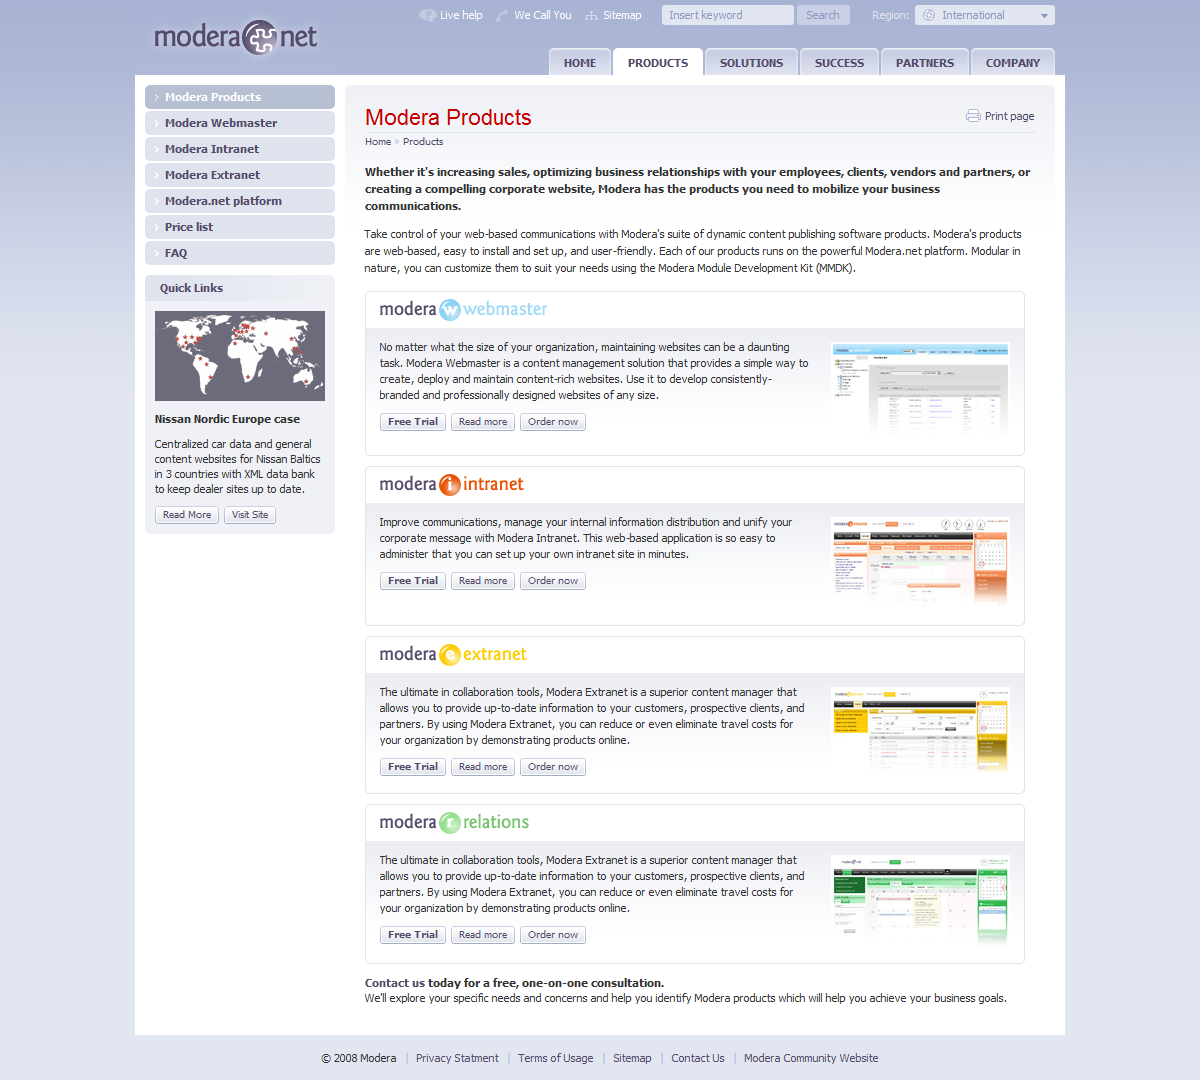Click Read More under Nissan Nordic case

[187, 515]
